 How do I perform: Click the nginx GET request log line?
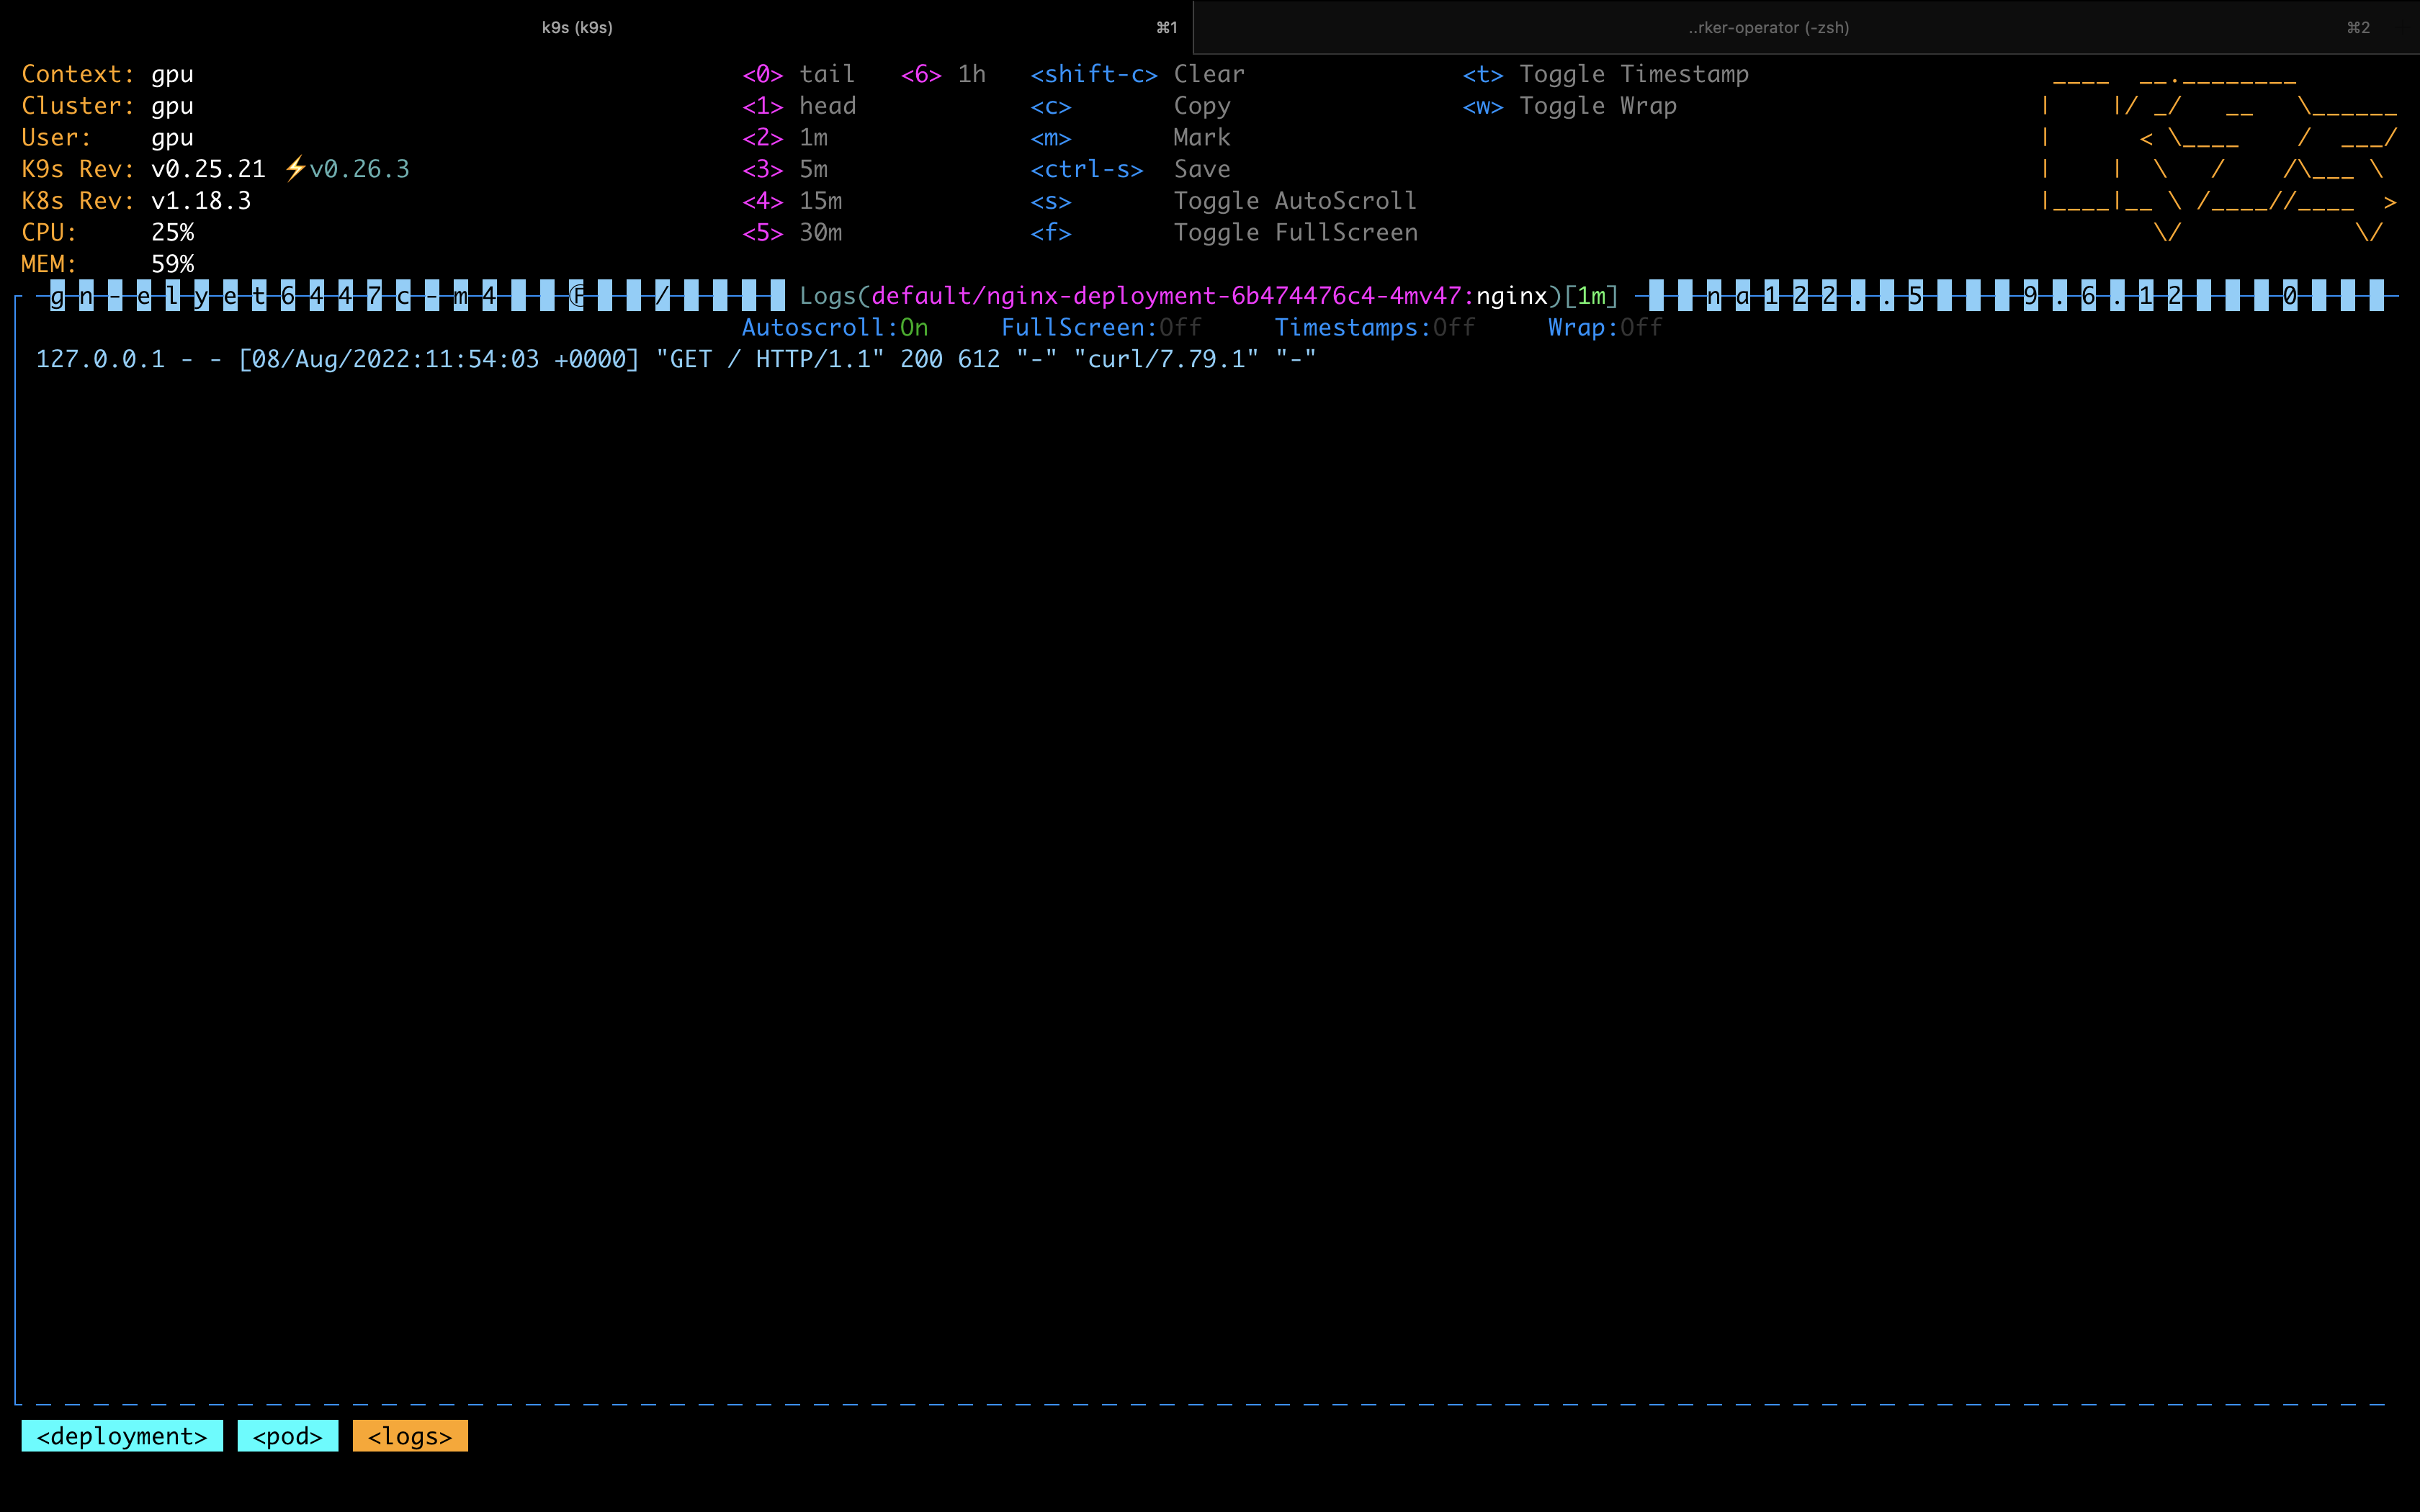click(676, 359)
